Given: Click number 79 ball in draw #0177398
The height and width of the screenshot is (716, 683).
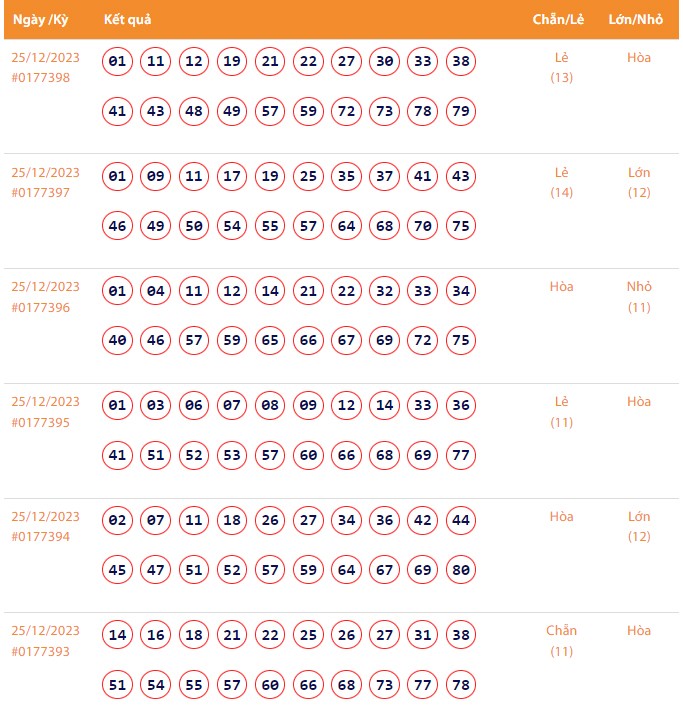Looking at the screenshot, I should click(461, 111).
